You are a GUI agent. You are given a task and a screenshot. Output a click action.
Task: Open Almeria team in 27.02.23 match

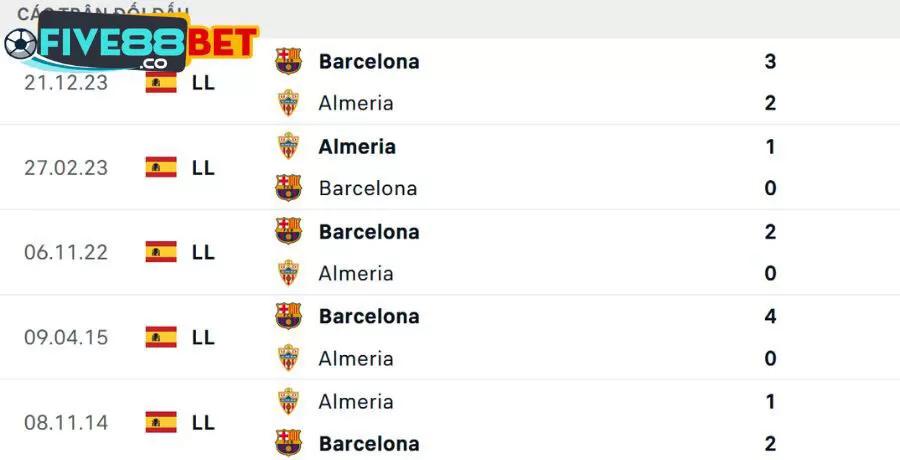coord(357,146)
